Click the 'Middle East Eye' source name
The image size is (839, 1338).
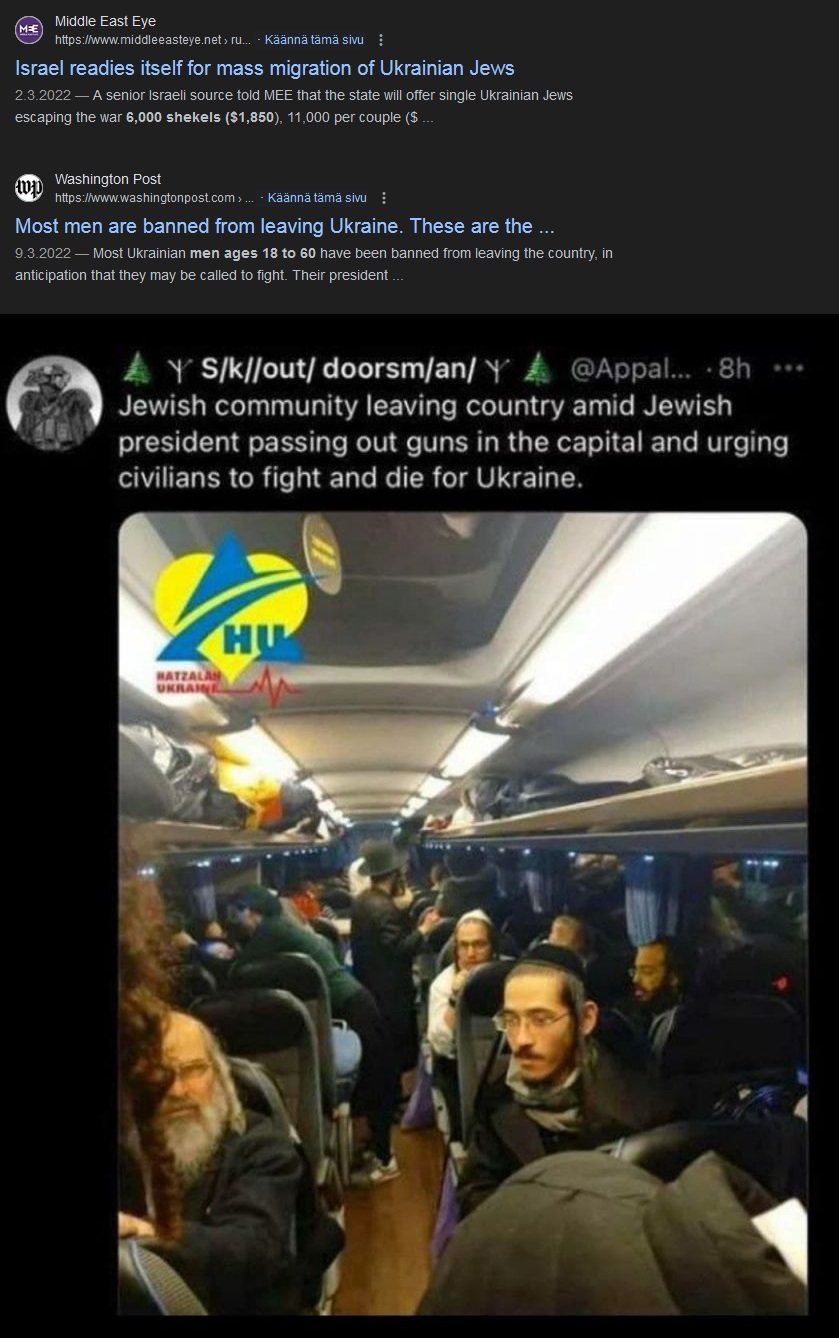[105, 21]
